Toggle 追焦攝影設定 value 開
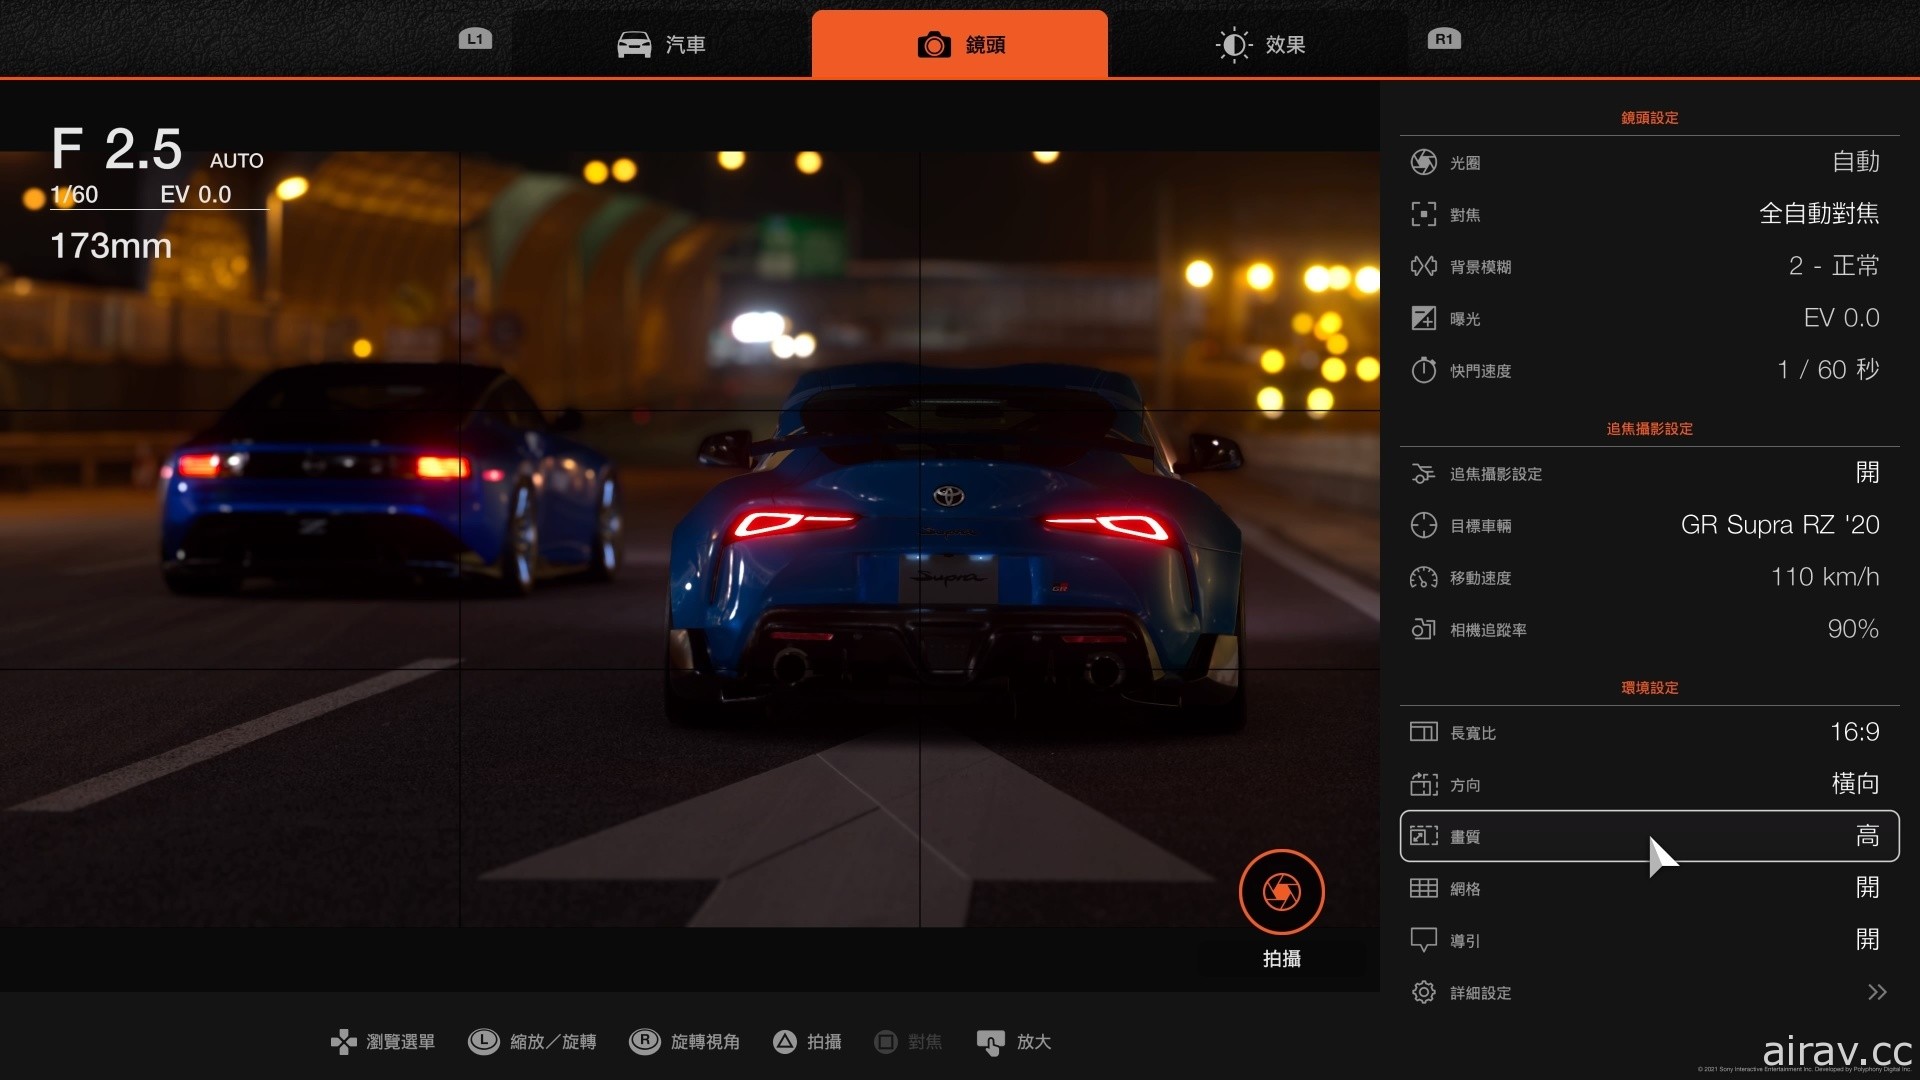1920x1080 pixels. pos(1867,473)
